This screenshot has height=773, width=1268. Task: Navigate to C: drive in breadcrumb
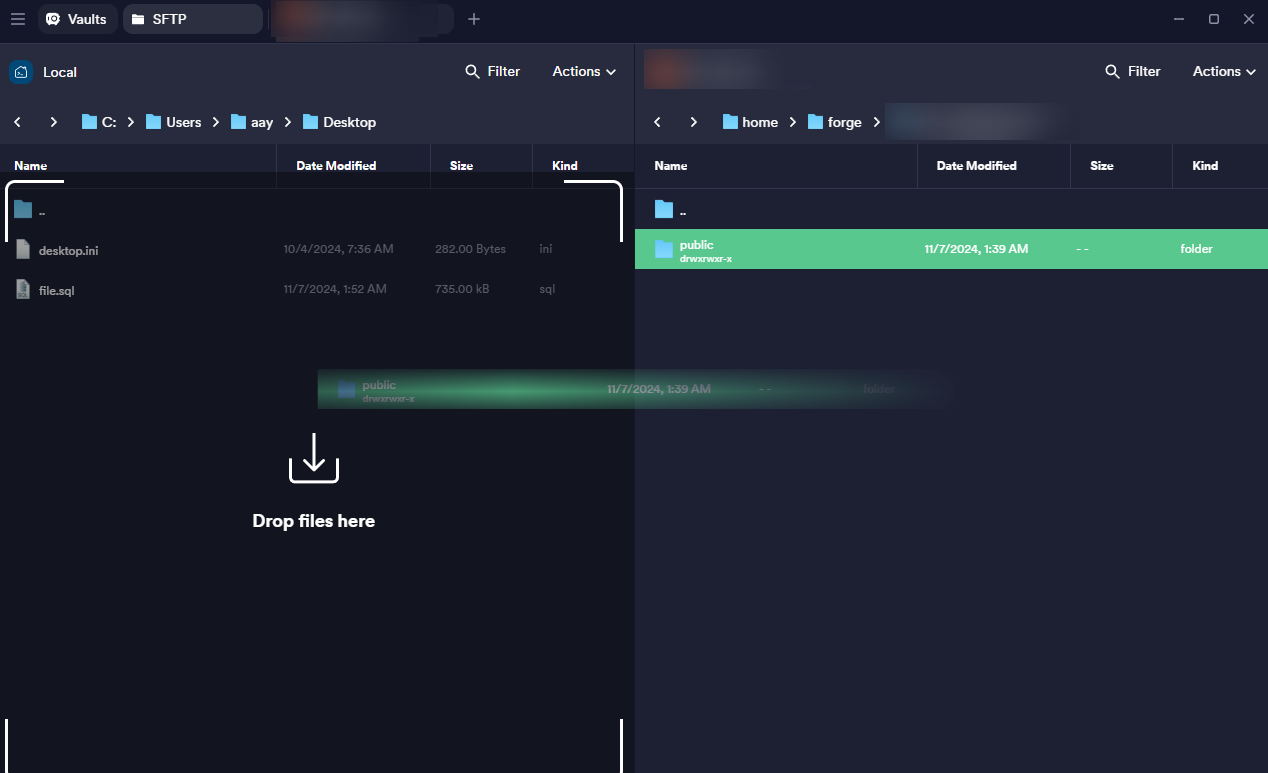[x=99, y=122]
